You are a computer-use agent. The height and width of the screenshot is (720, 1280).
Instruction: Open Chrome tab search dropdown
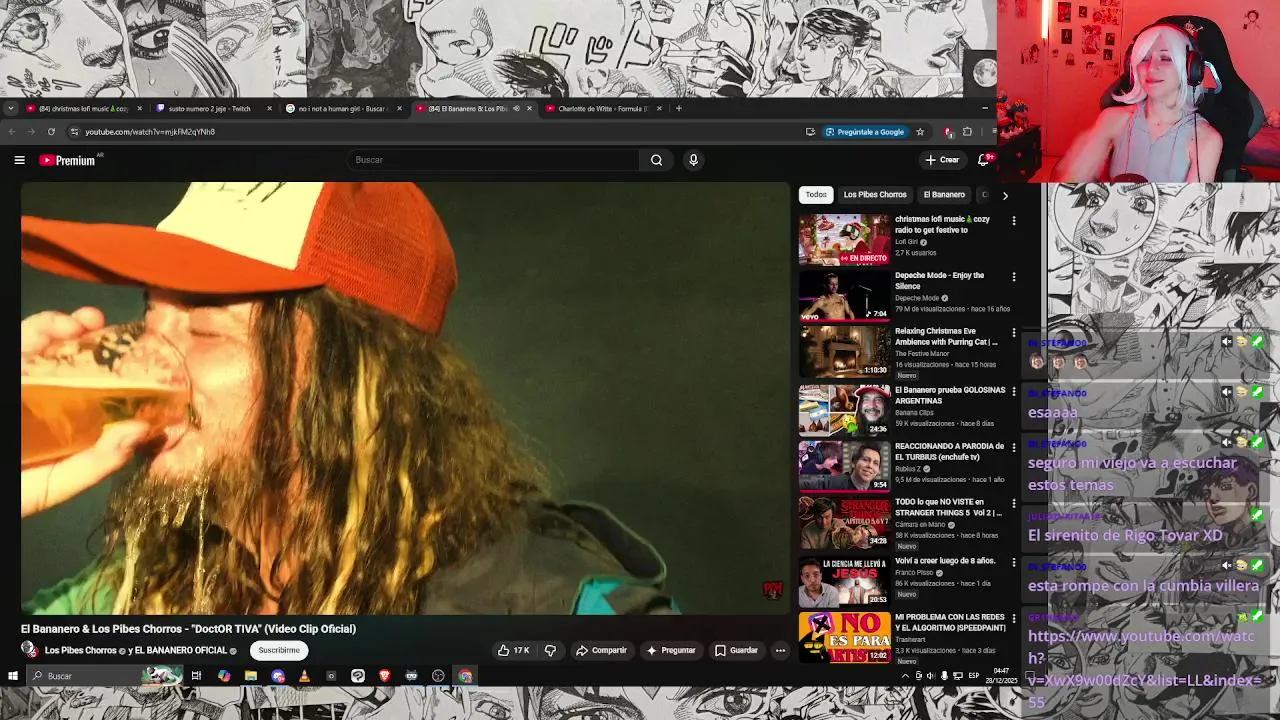point(10,108)
